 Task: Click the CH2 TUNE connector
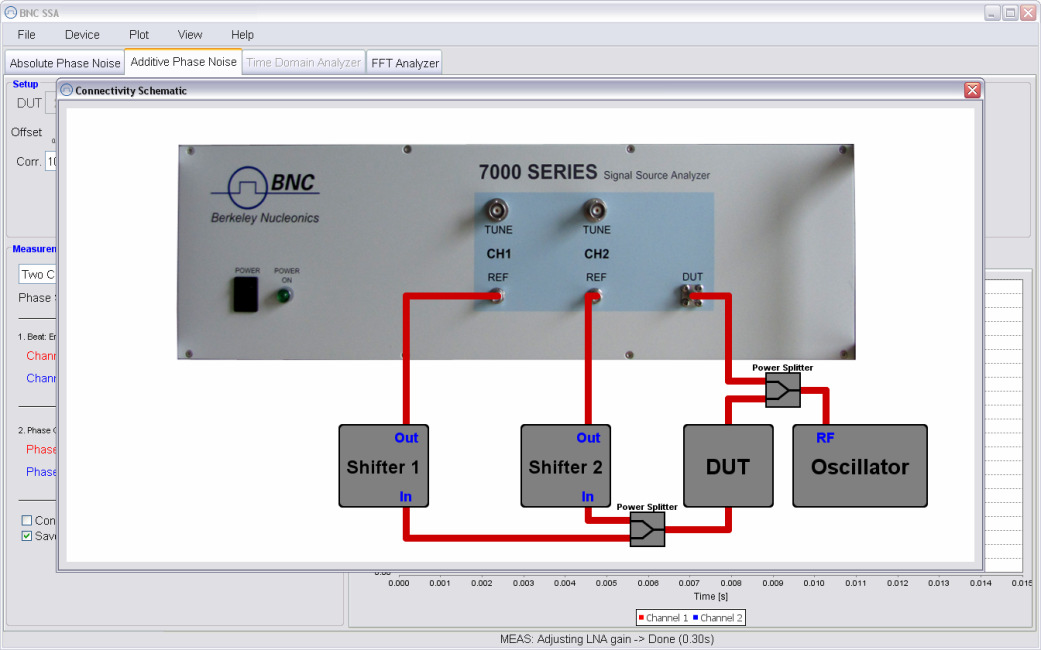pos(595,210)
